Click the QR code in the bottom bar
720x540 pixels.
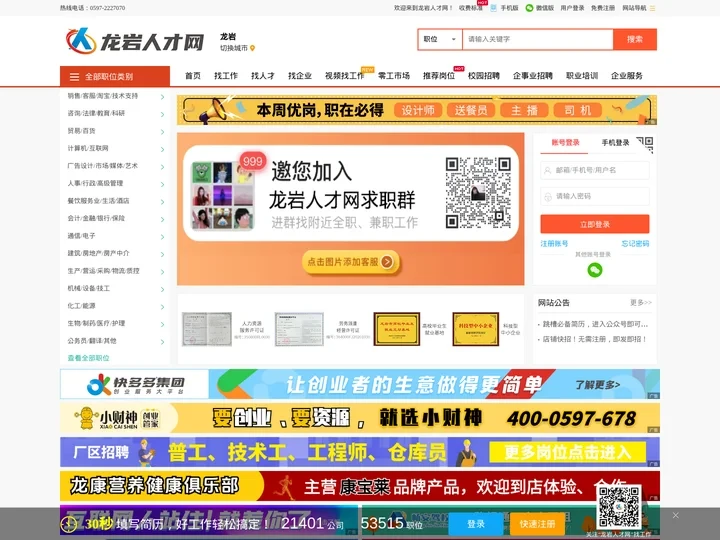619,507
